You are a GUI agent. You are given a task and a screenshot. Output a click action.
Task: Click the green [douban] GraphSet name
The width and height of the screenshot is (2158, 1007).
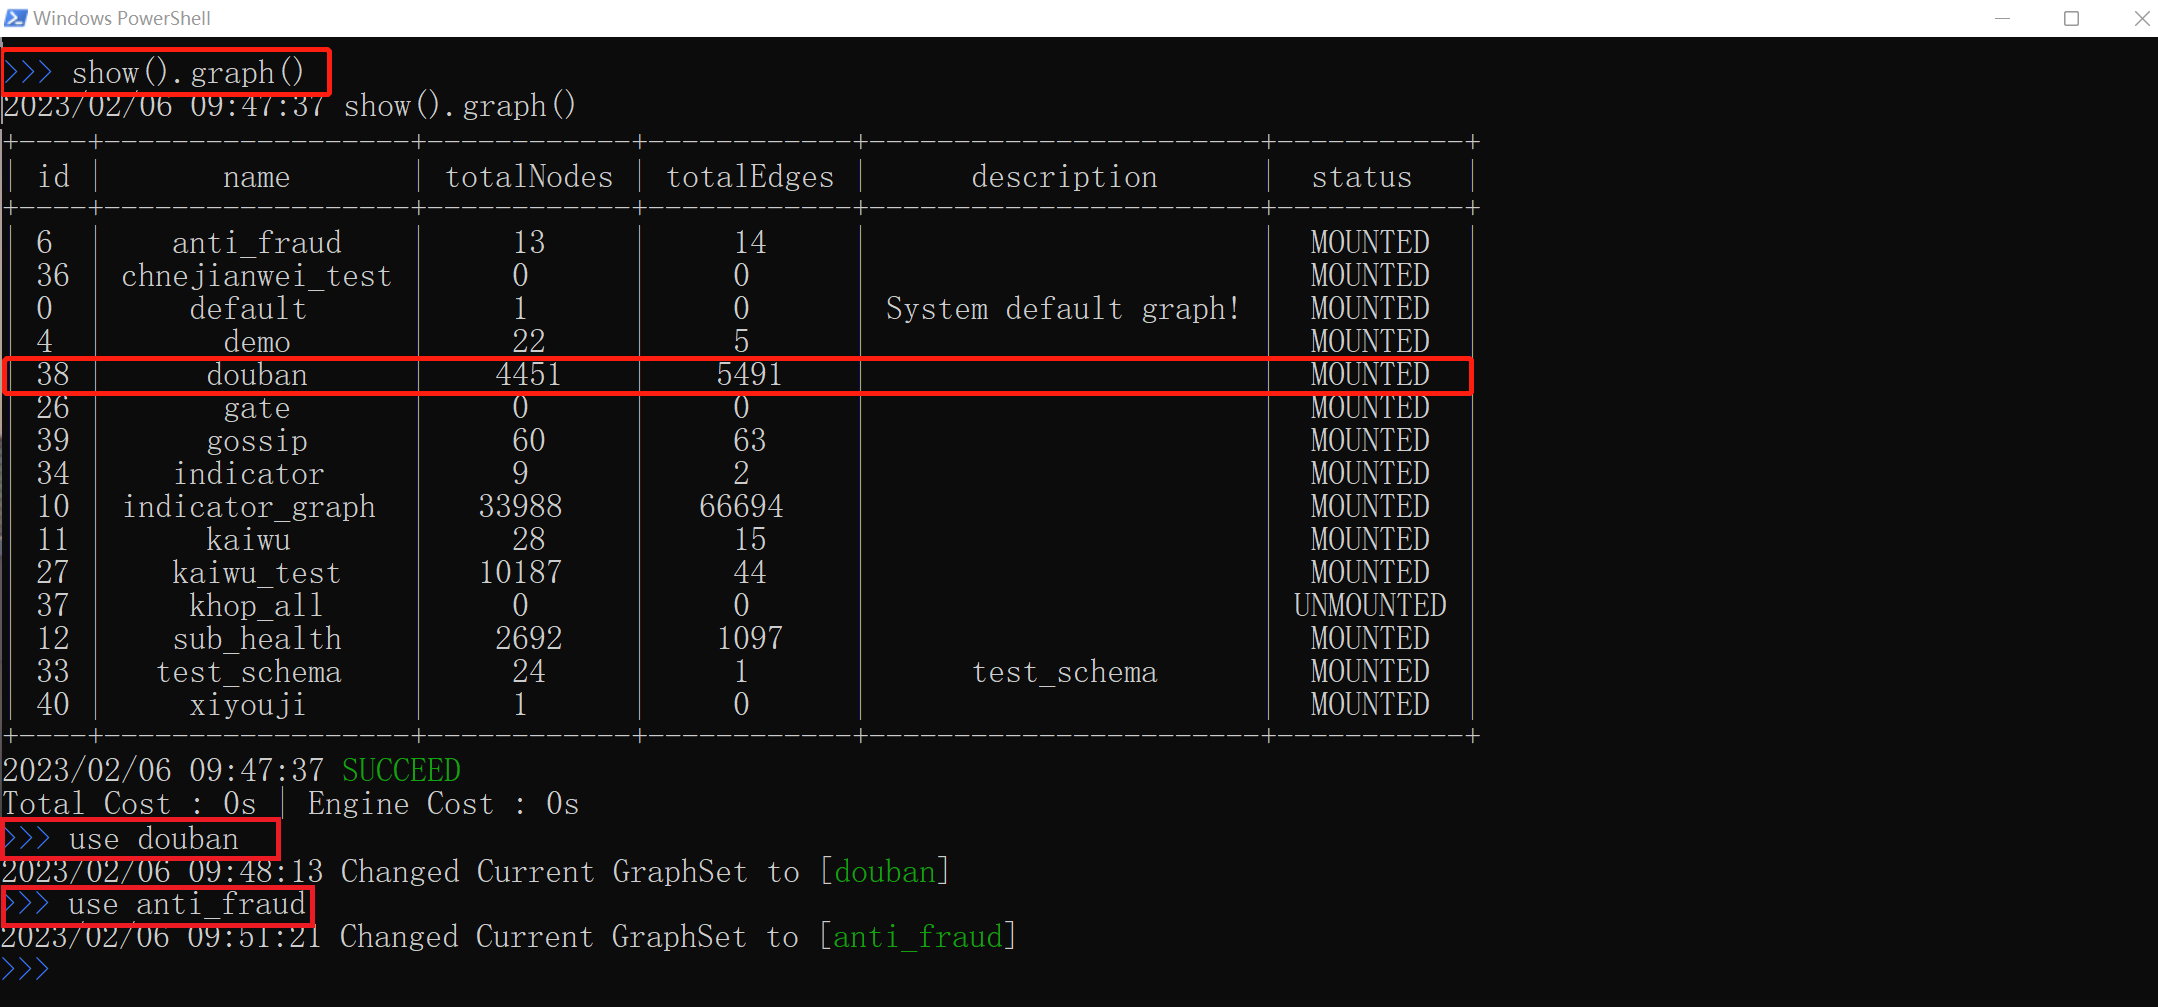[x=884, y=871]
